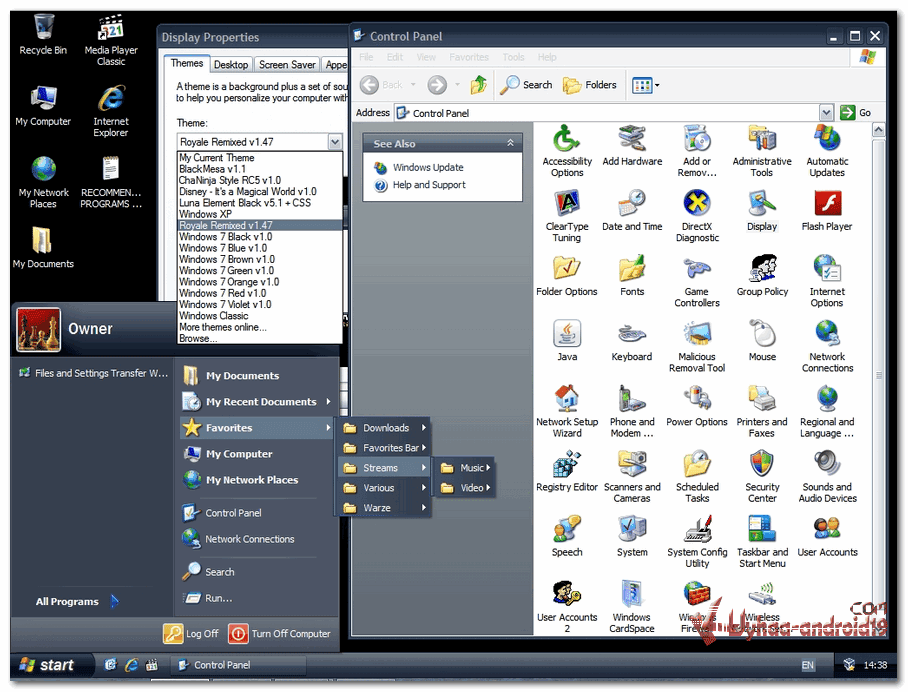Open Keyboard settings icon
Image resolution: width=908 pixels, height=692 pixels.
tap(632, 342)
